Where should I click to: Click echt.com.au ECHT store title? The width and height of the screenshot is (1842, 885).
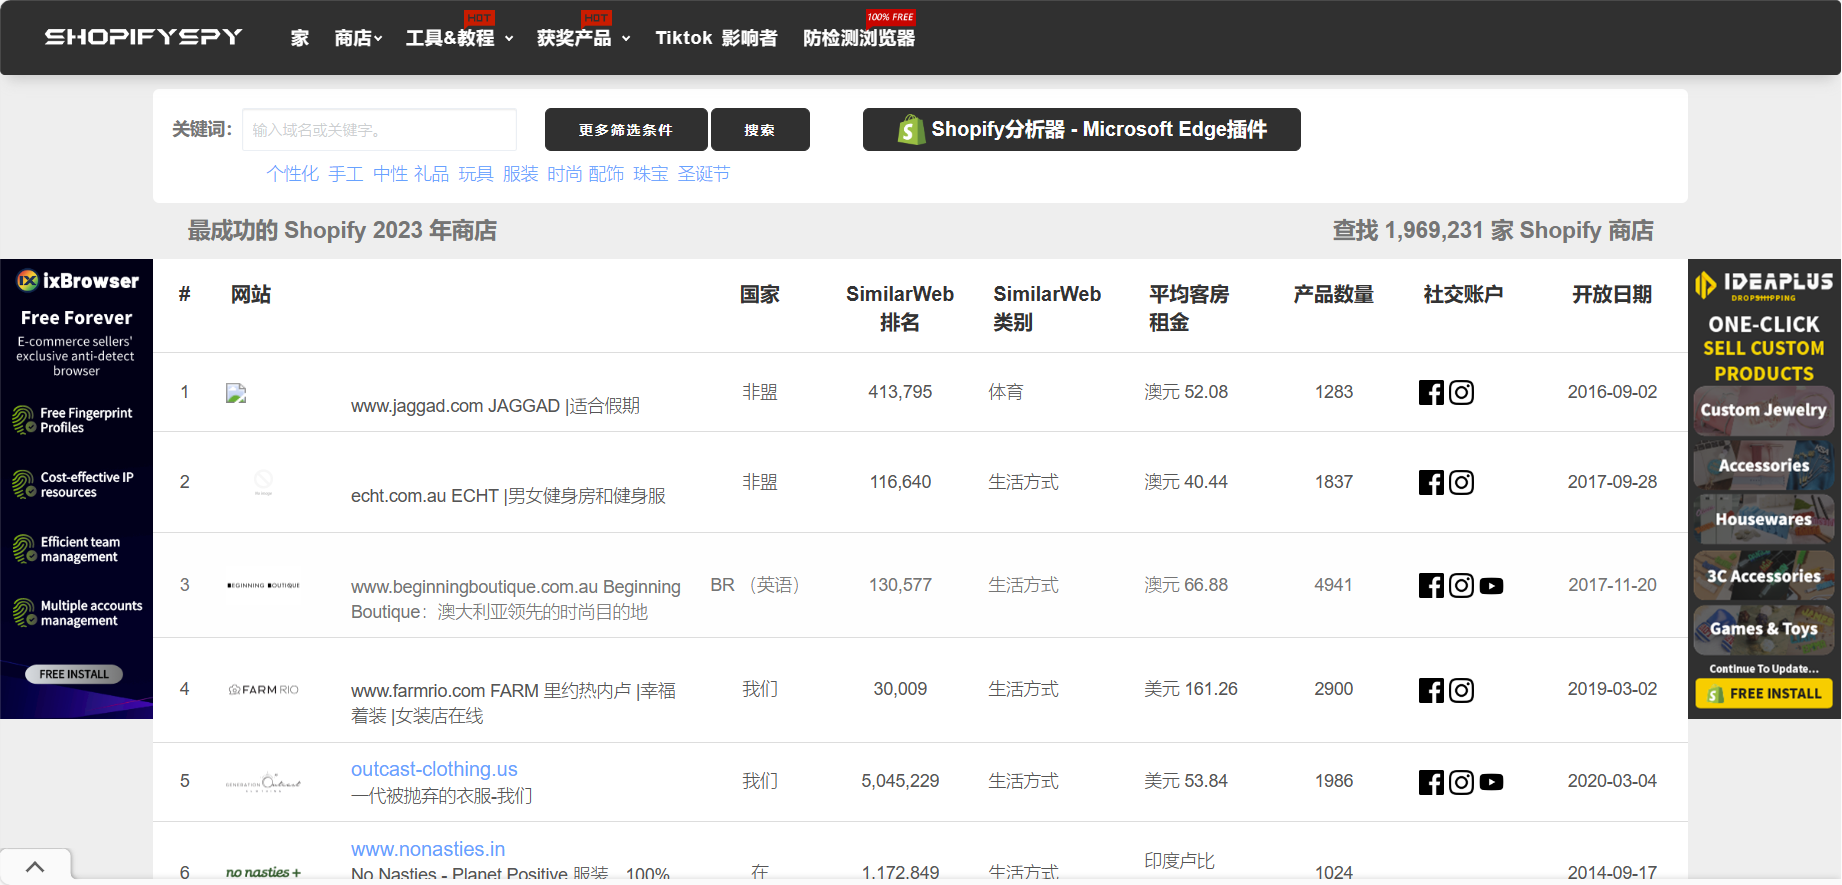508,496
